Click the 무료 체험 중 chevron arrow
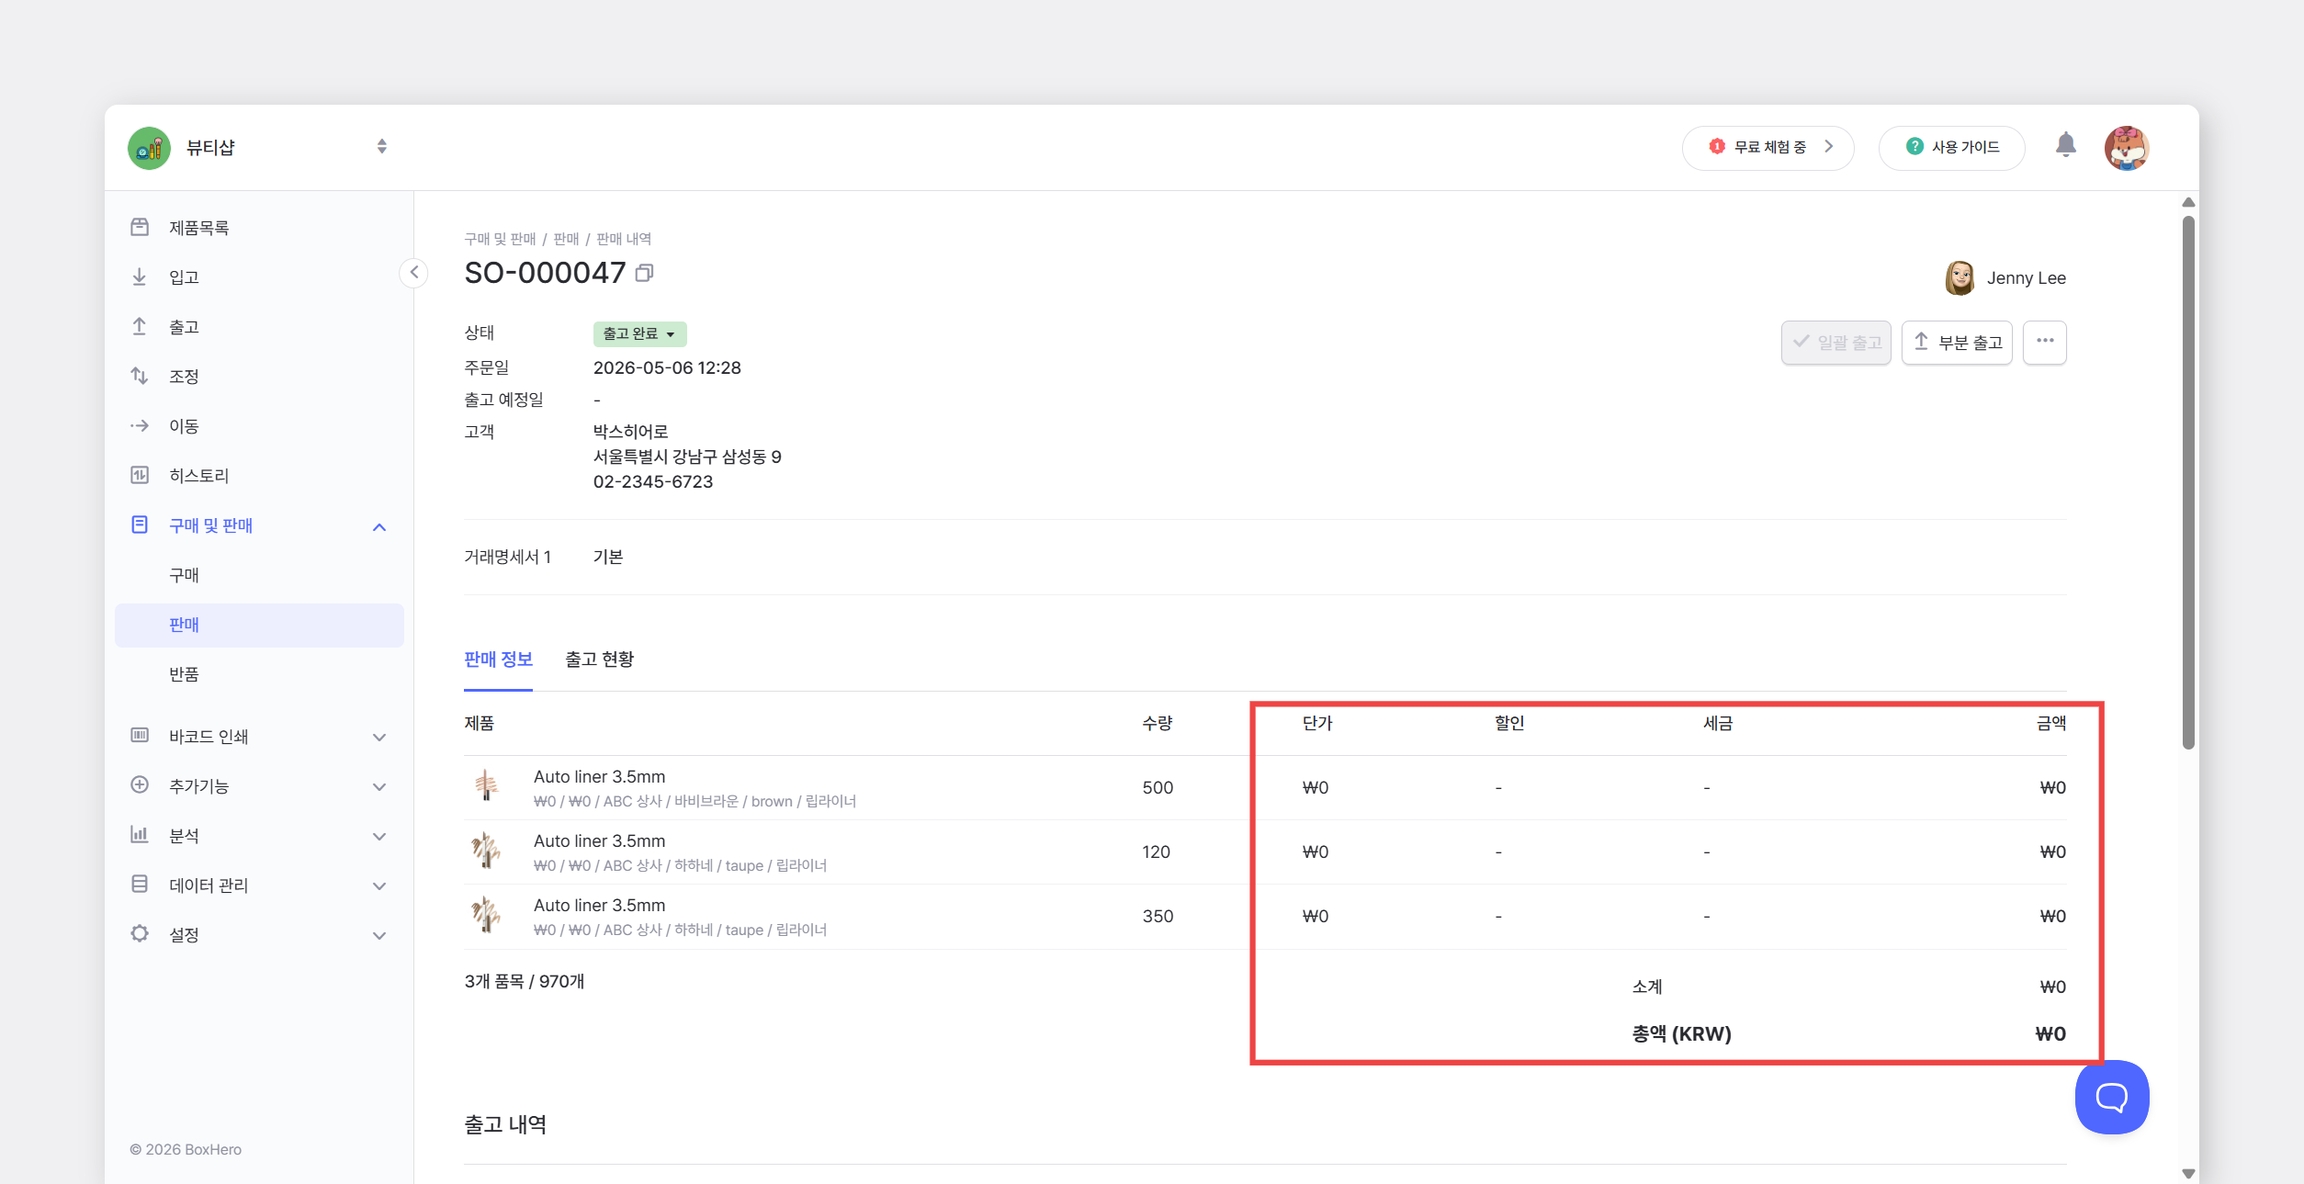Image resolution: width=2304 pixels, height=1184 pixels. coord(1829,147)
